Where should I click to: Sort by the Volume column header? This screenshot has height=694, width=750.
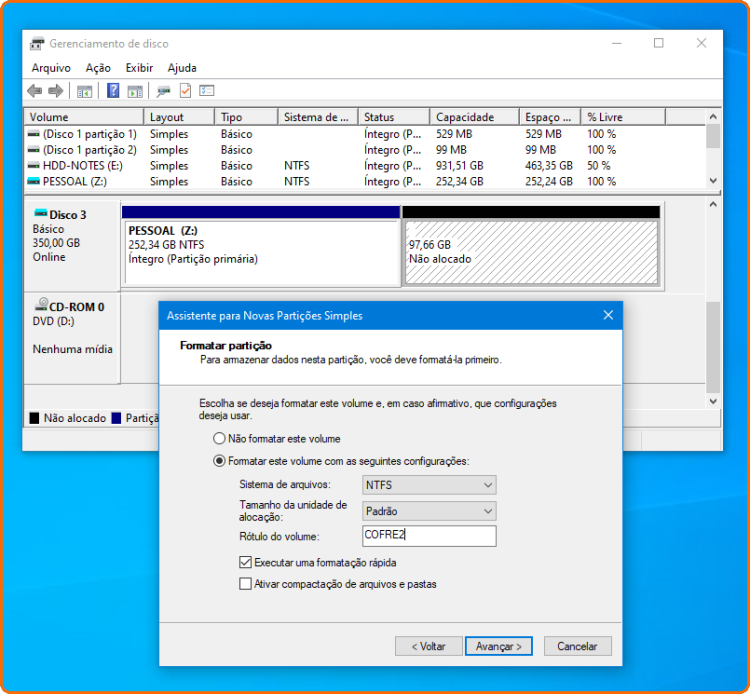84,117
